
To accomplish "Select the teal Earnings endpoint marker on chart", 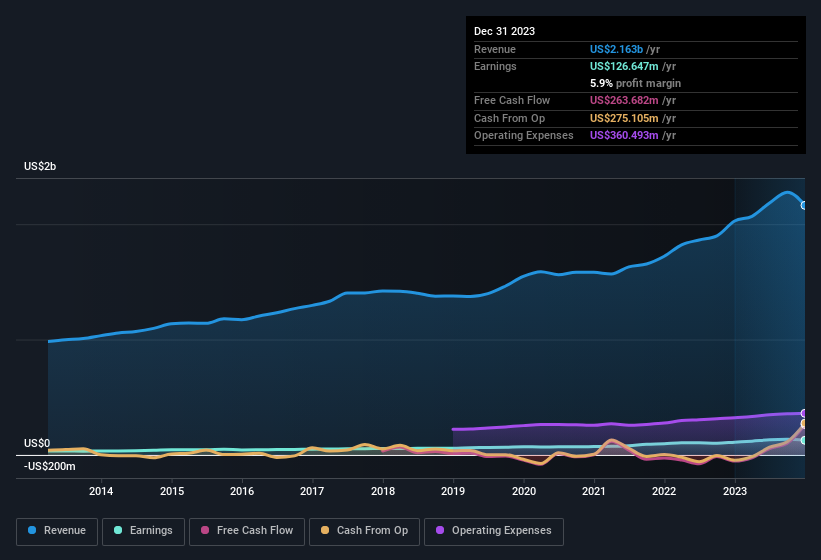I will [x=804, y=440].
